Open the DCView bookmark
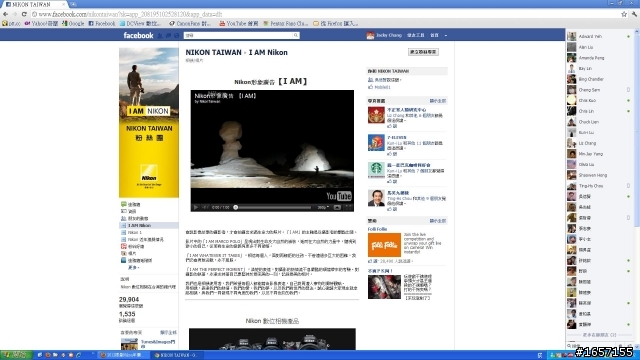 [x=140, y=24]
